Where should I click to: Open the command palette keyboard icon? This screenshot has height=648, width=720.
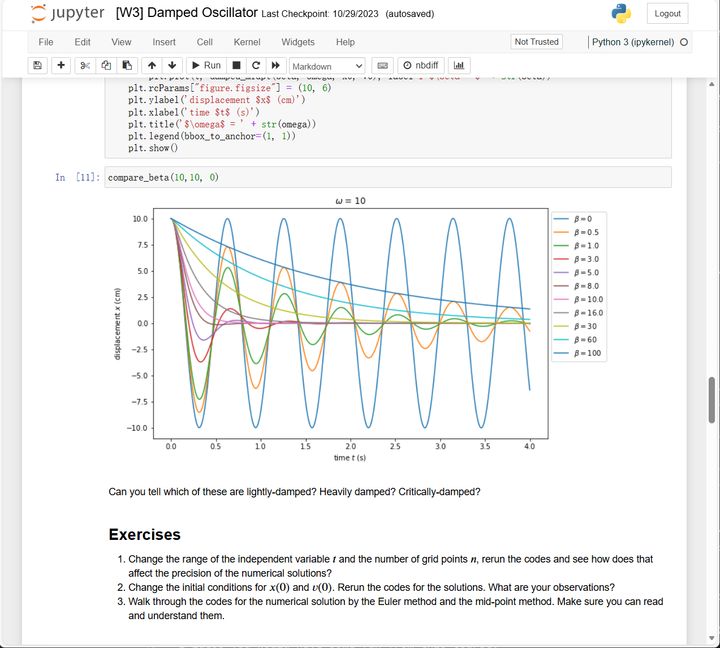[383, 65]
